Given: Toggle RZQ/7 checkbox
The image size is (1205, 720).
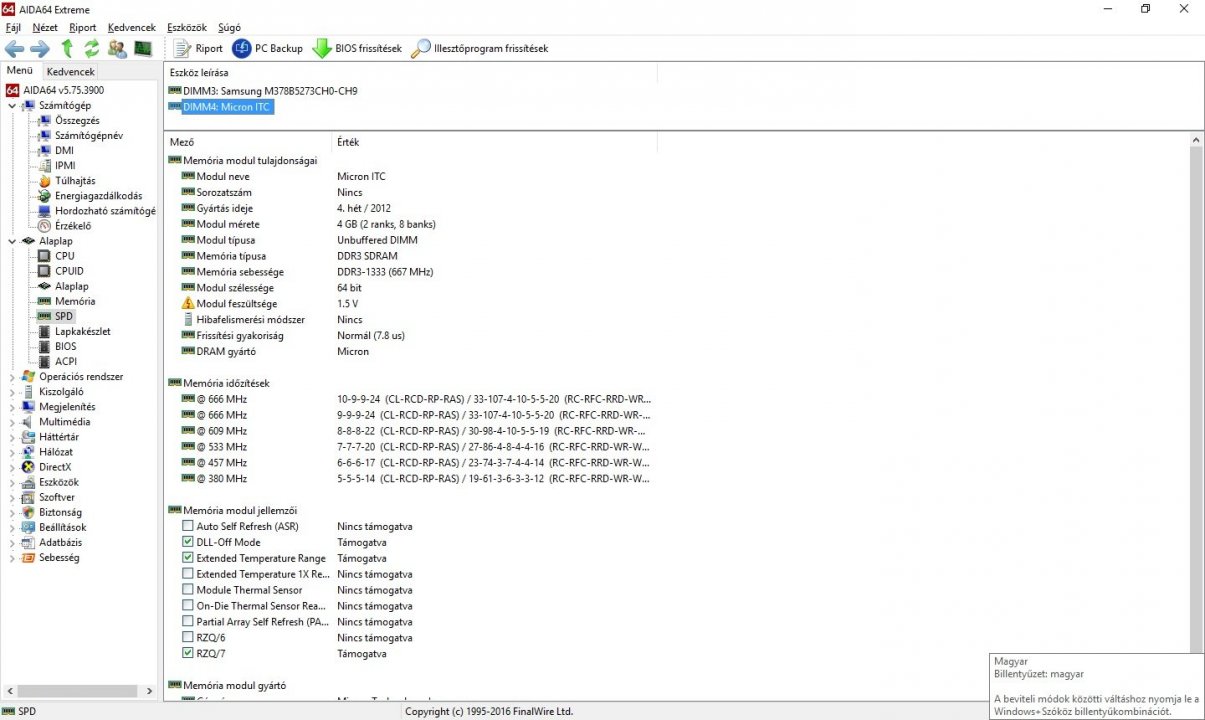Looking at the screenshot, I should [188, 653].
